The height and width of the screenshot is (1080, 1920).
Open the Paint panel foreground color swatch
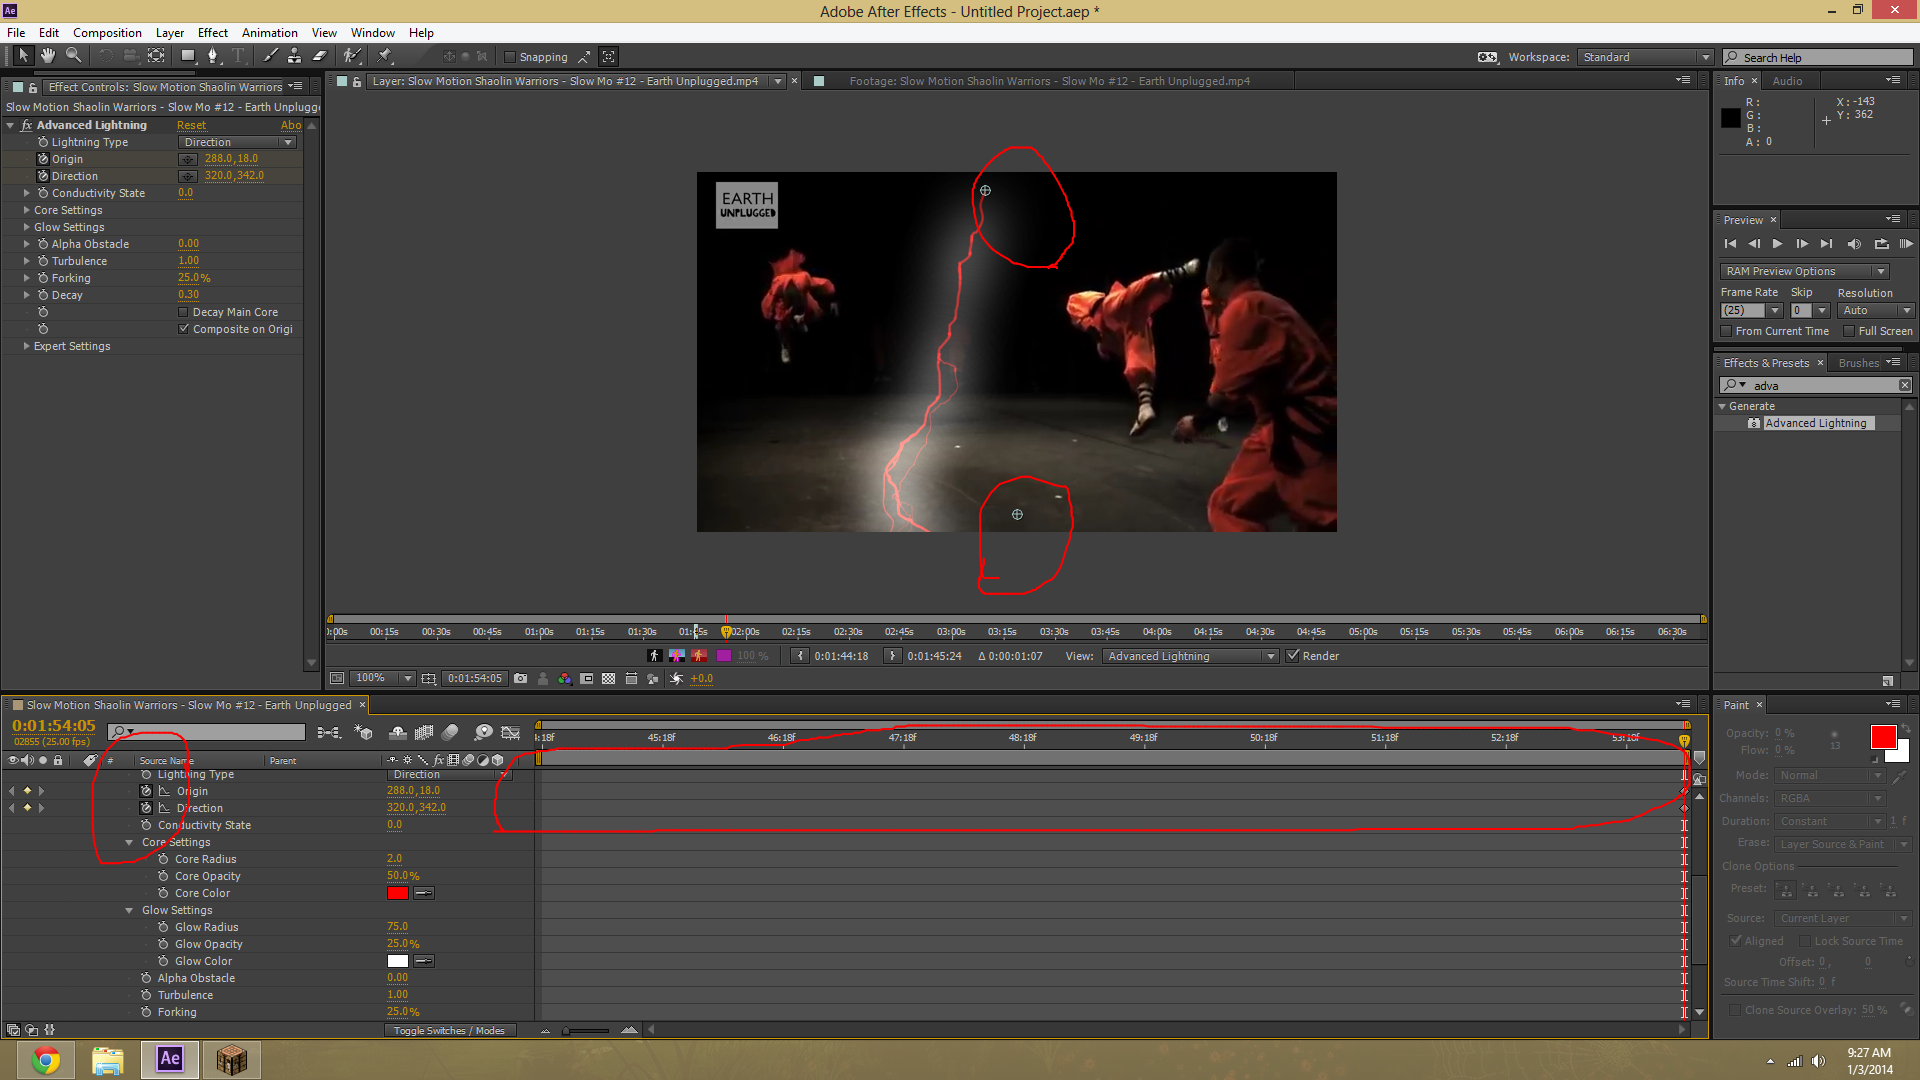[1883, 737]
